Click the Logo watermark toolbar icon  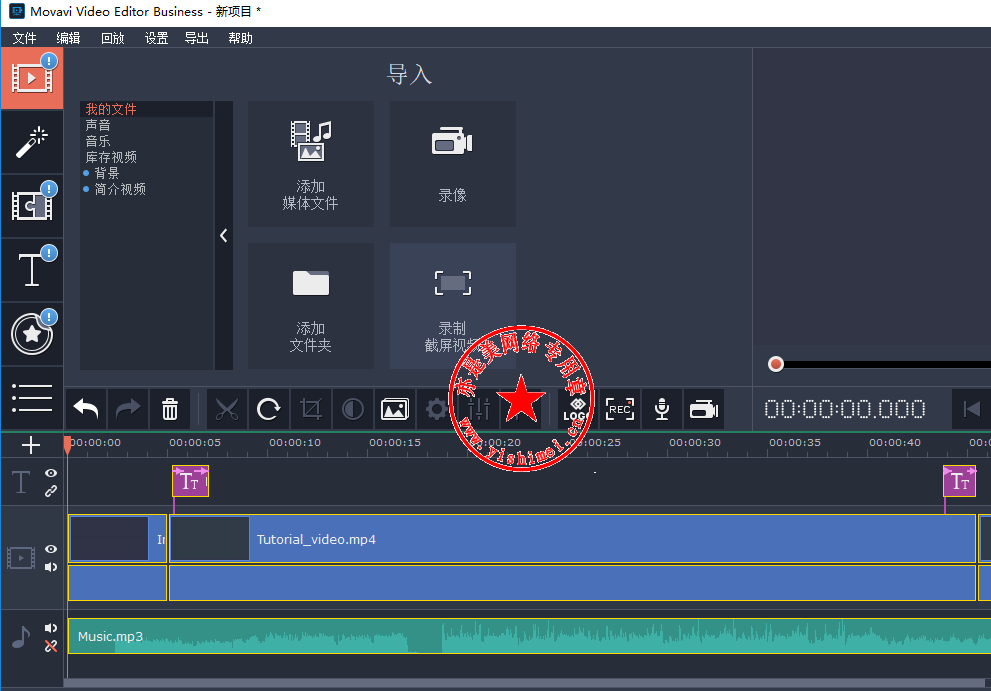tap(576, 410)
